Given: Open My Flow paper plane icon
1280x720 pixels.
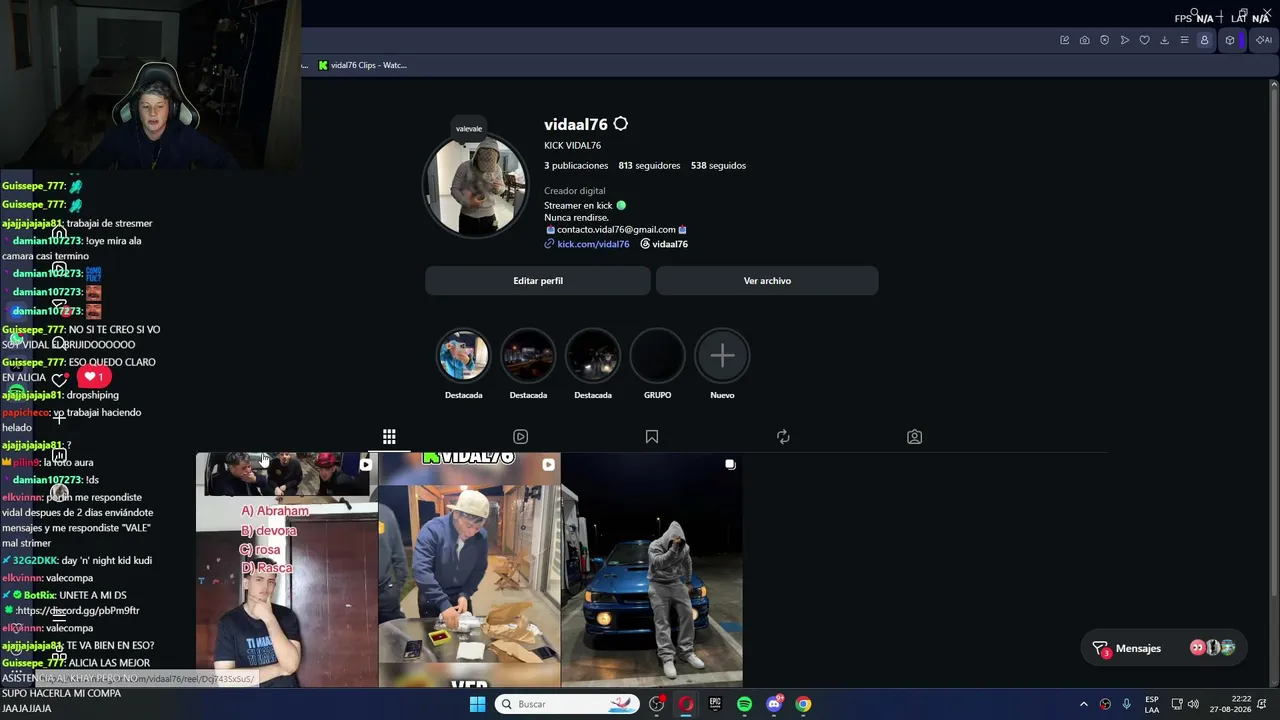Looking at the screenshot, I should click(1124, 40).
